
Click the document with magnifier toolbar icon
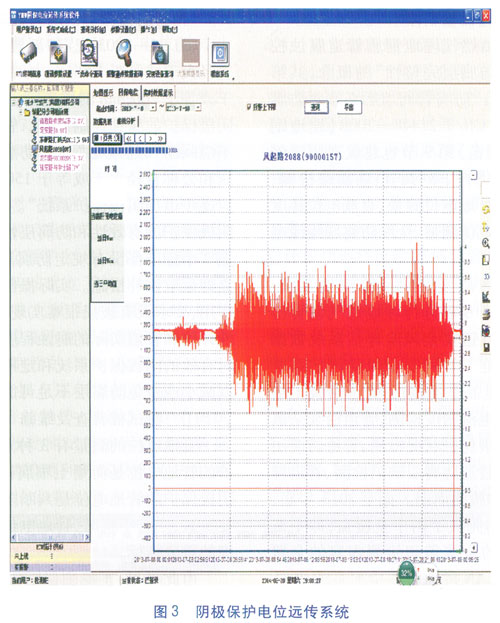89,53
